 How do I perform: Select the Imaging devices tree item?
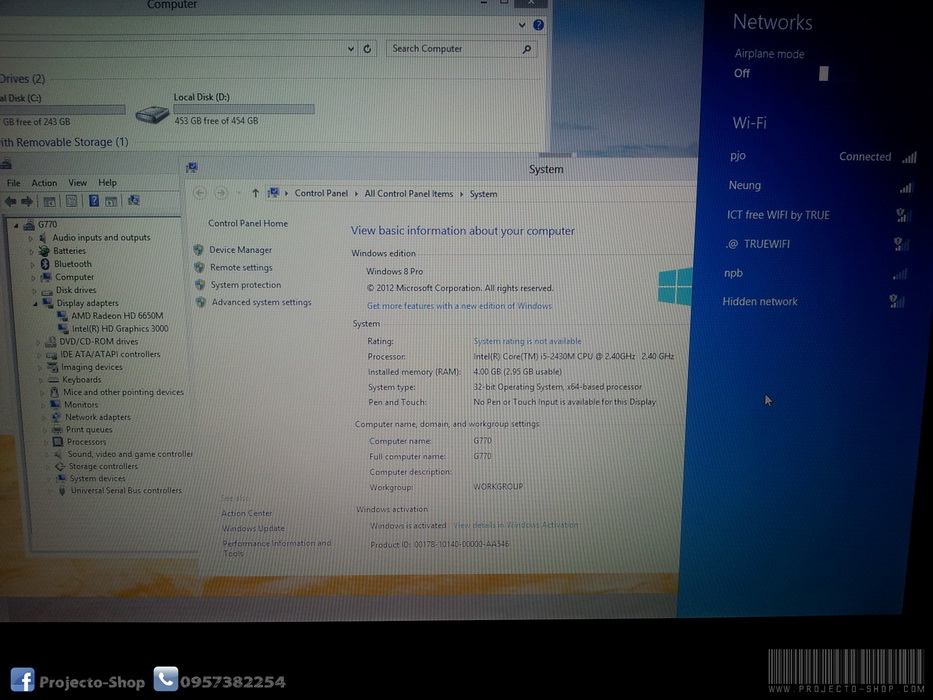click(92, 367)
